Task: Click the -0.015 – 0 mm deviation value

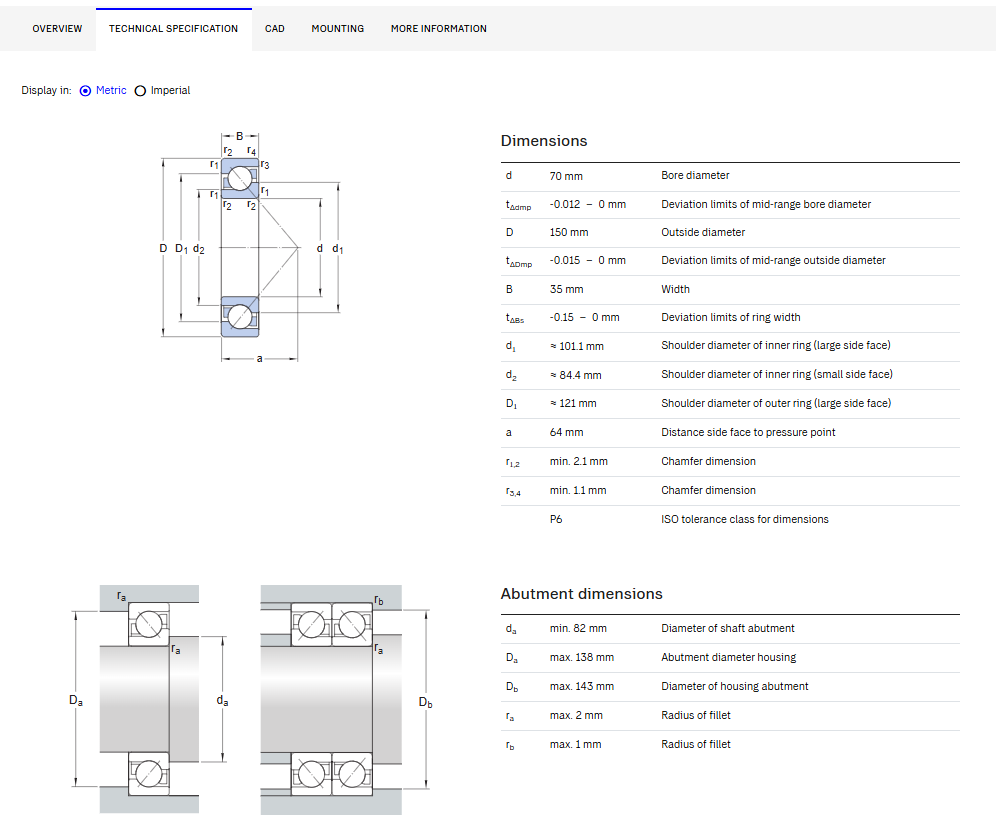Action: point(588,260)
